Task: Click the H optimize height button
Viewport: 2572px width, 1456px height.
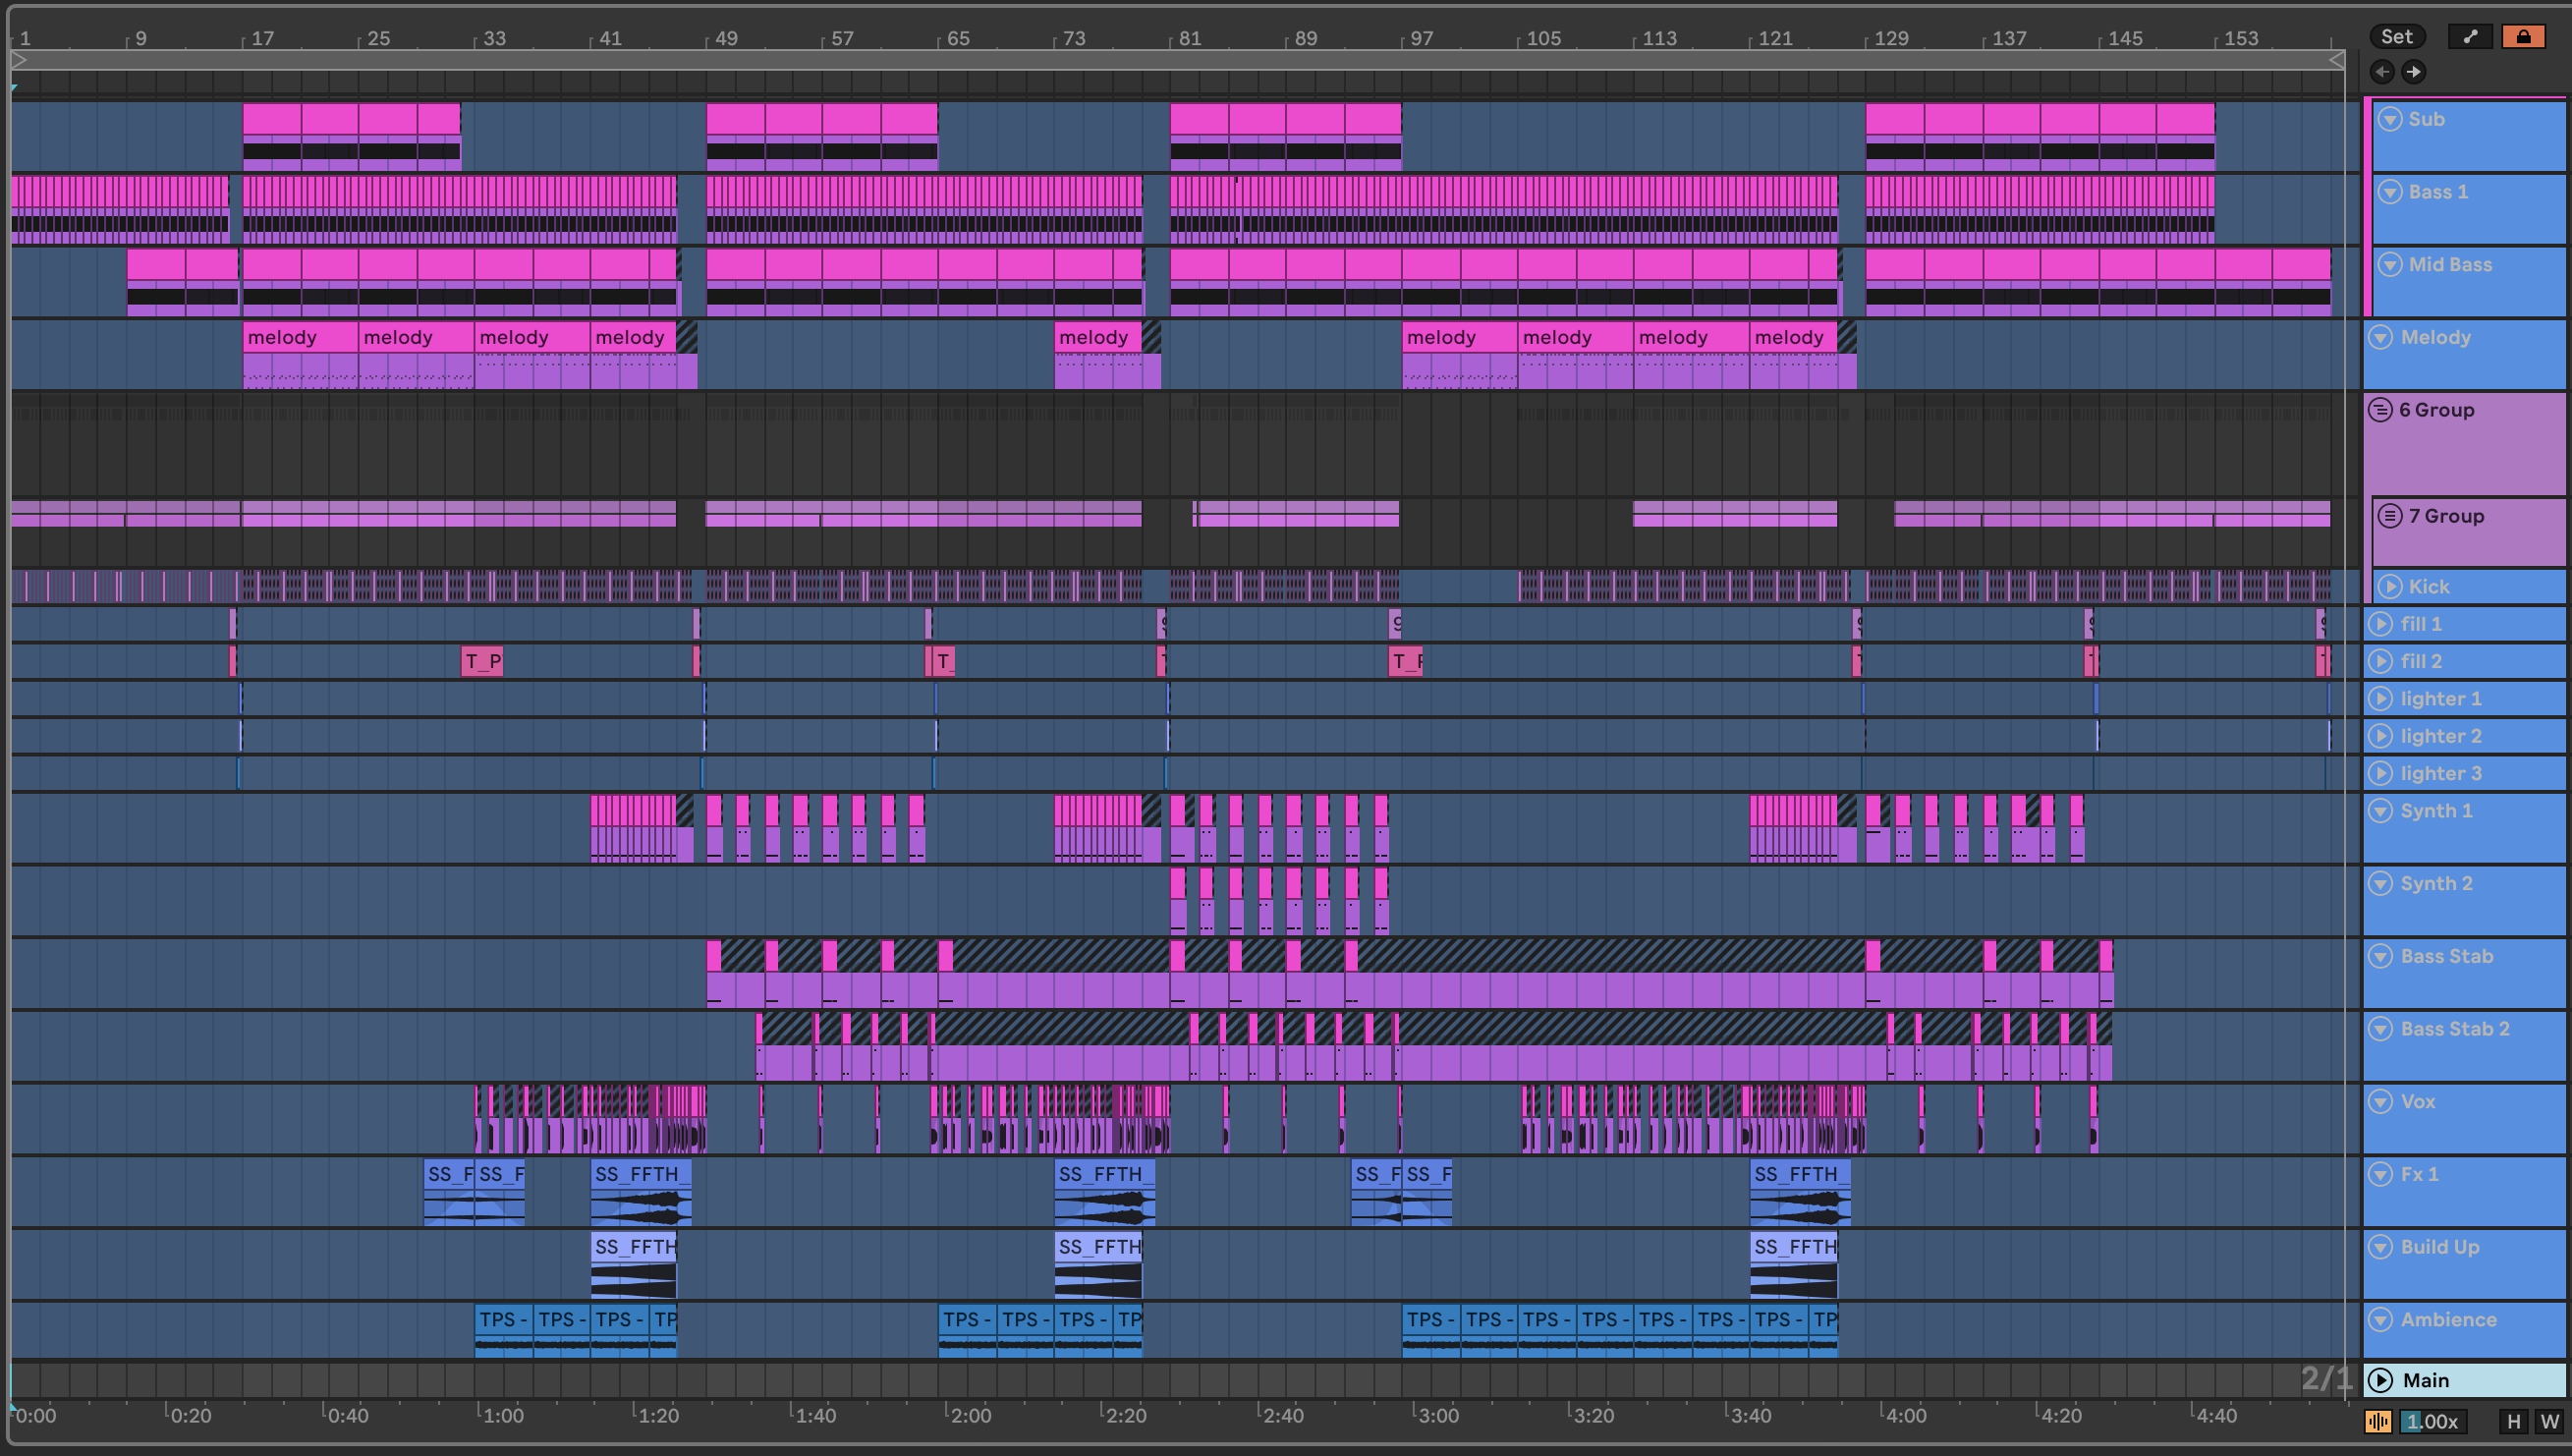Action: click(2513, 1421)
